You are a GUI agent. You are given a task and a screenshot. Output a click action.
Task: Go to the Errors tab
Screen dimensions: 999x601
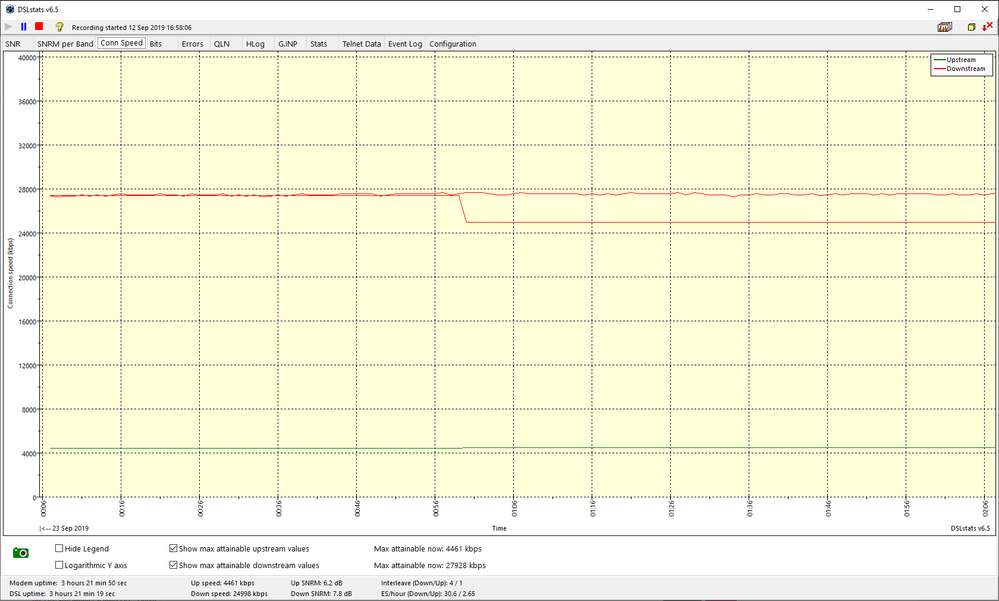[x=192, y=44]
